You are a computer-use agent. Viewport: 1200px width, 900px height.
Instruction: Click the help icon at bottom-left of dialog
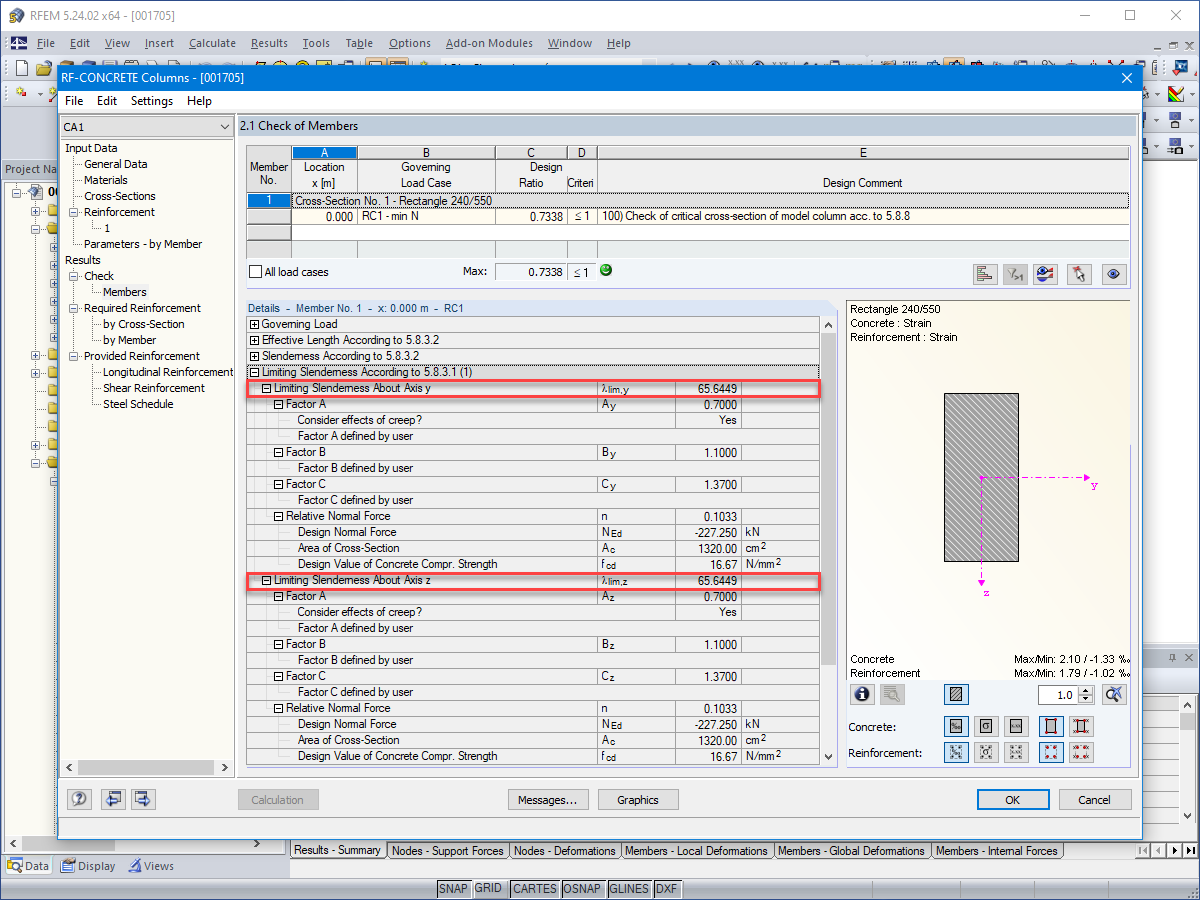[x=80, y=799]
